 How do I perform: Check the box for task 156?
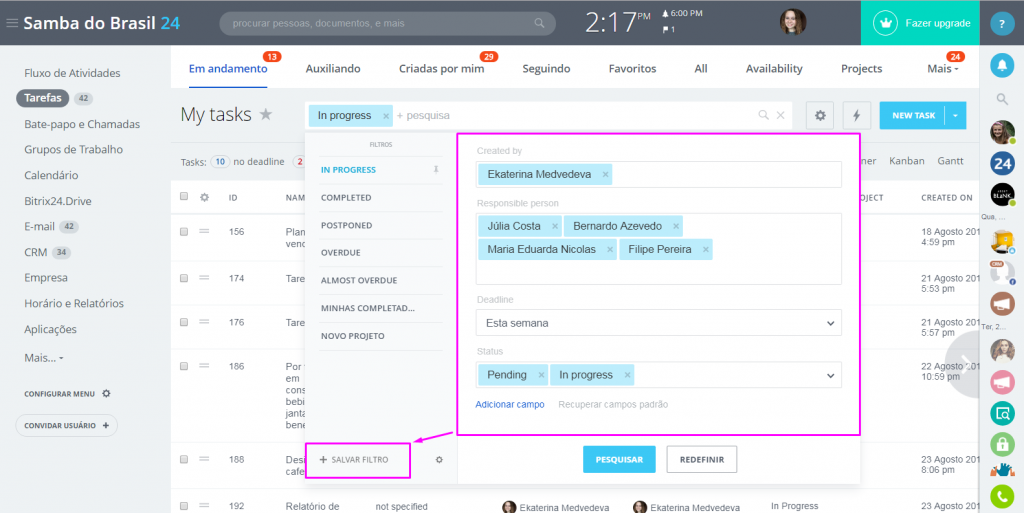[184, 232]
